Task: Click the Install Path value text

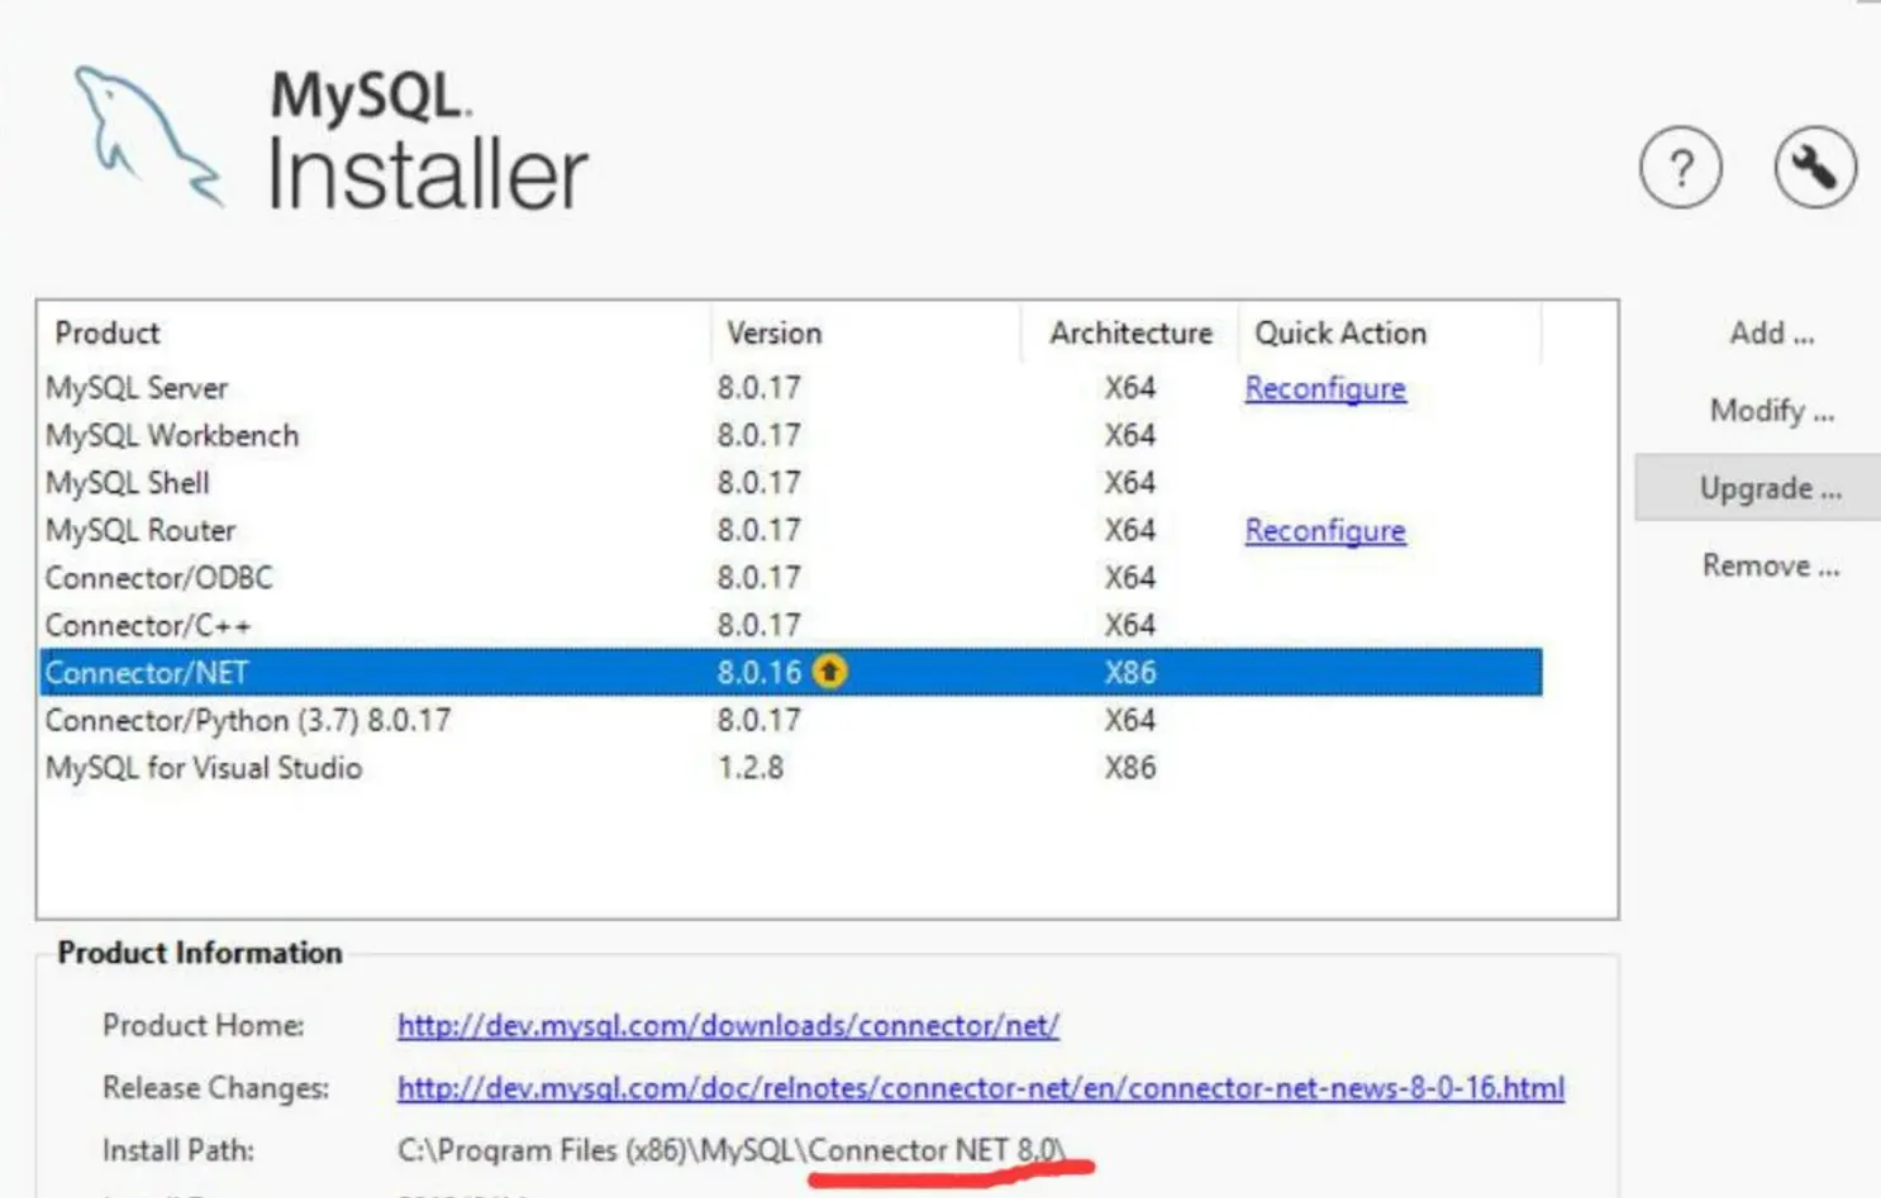Action: tap(731, 1150)
